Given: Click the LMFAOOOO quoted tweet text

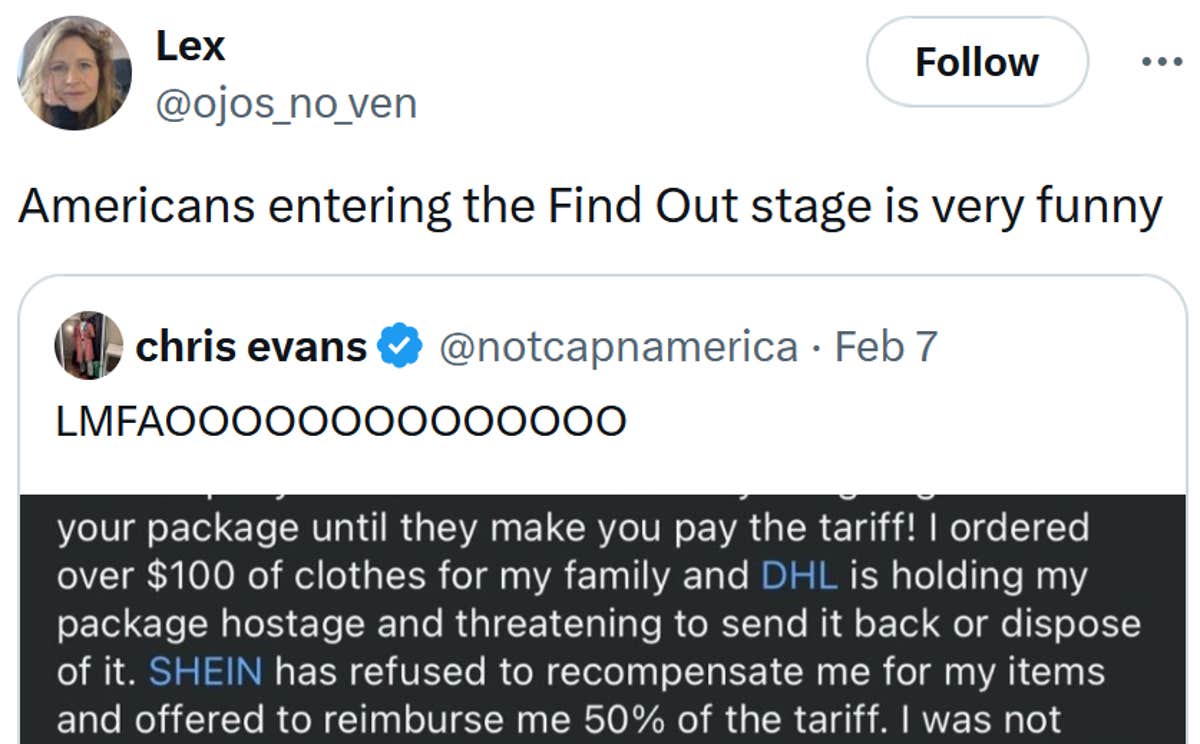Looking at the screenshot, I should 341,421.
